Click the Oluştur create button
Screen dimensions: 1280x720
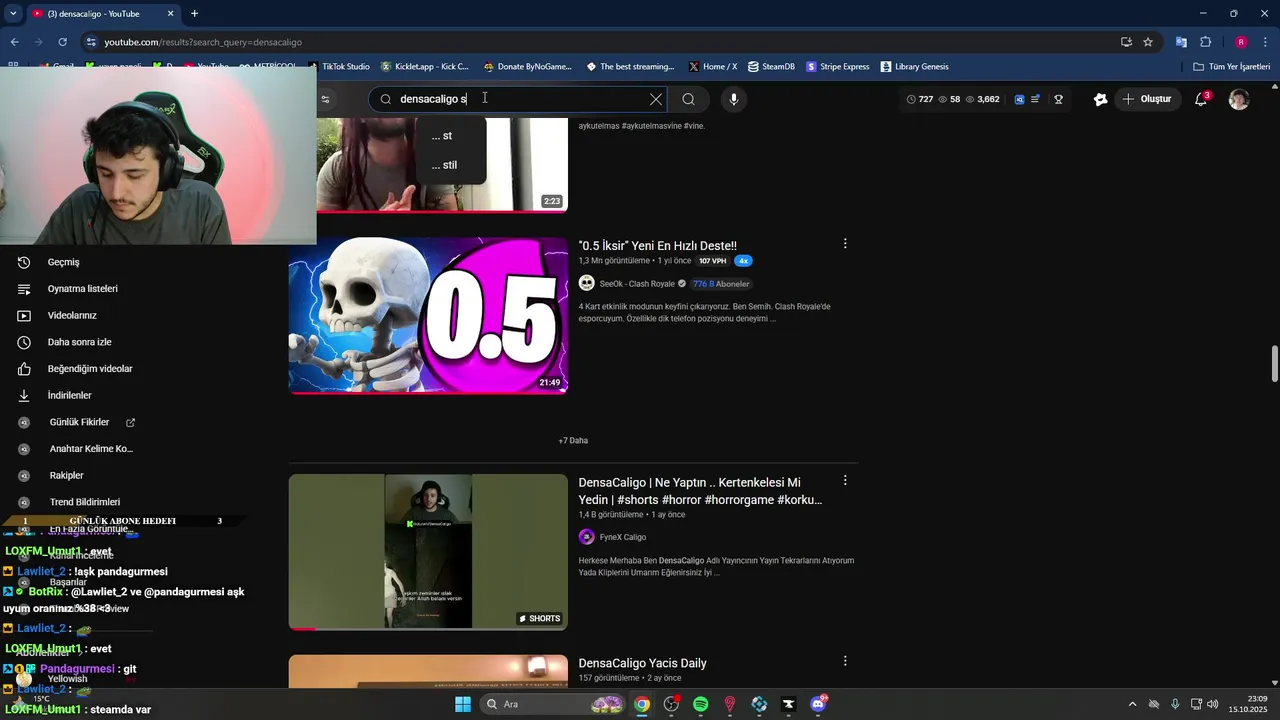pyautogui.click(x=1146, y=99)
